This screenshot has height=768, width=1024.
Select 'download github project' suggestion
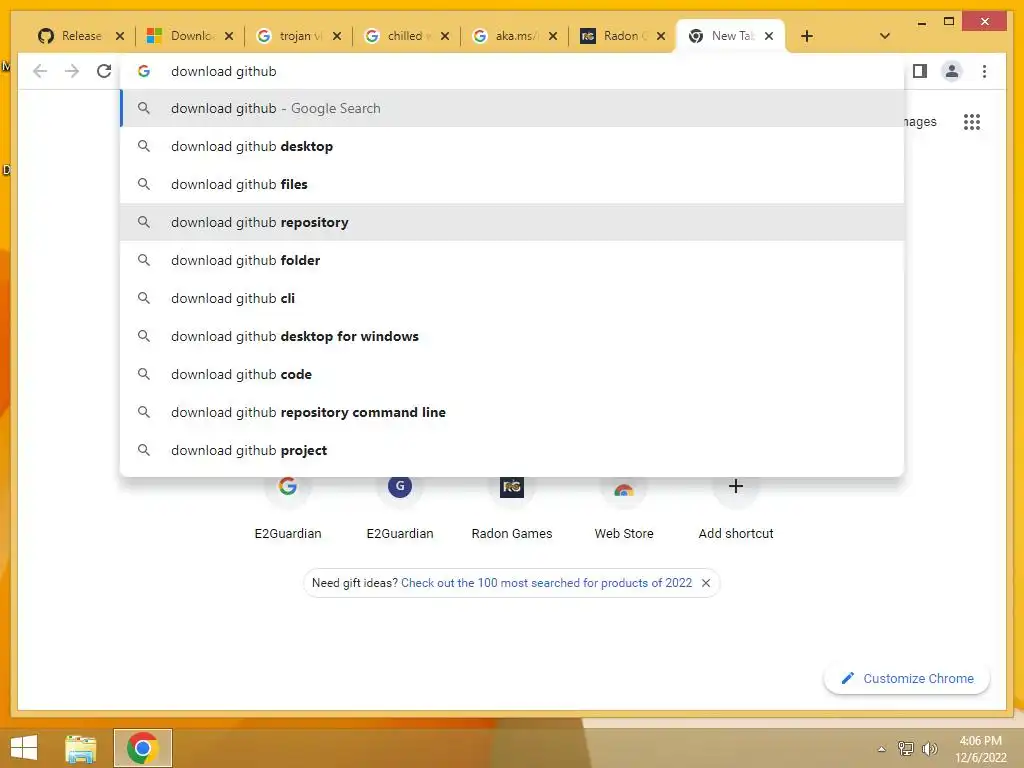[x=512, y=450]
